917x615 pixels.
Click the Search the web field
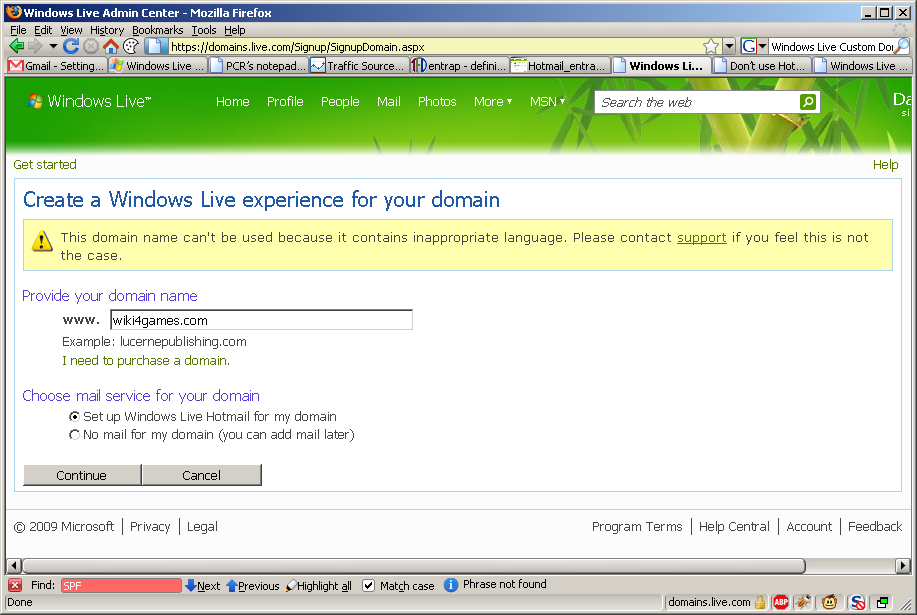click(x=698, y=102)
